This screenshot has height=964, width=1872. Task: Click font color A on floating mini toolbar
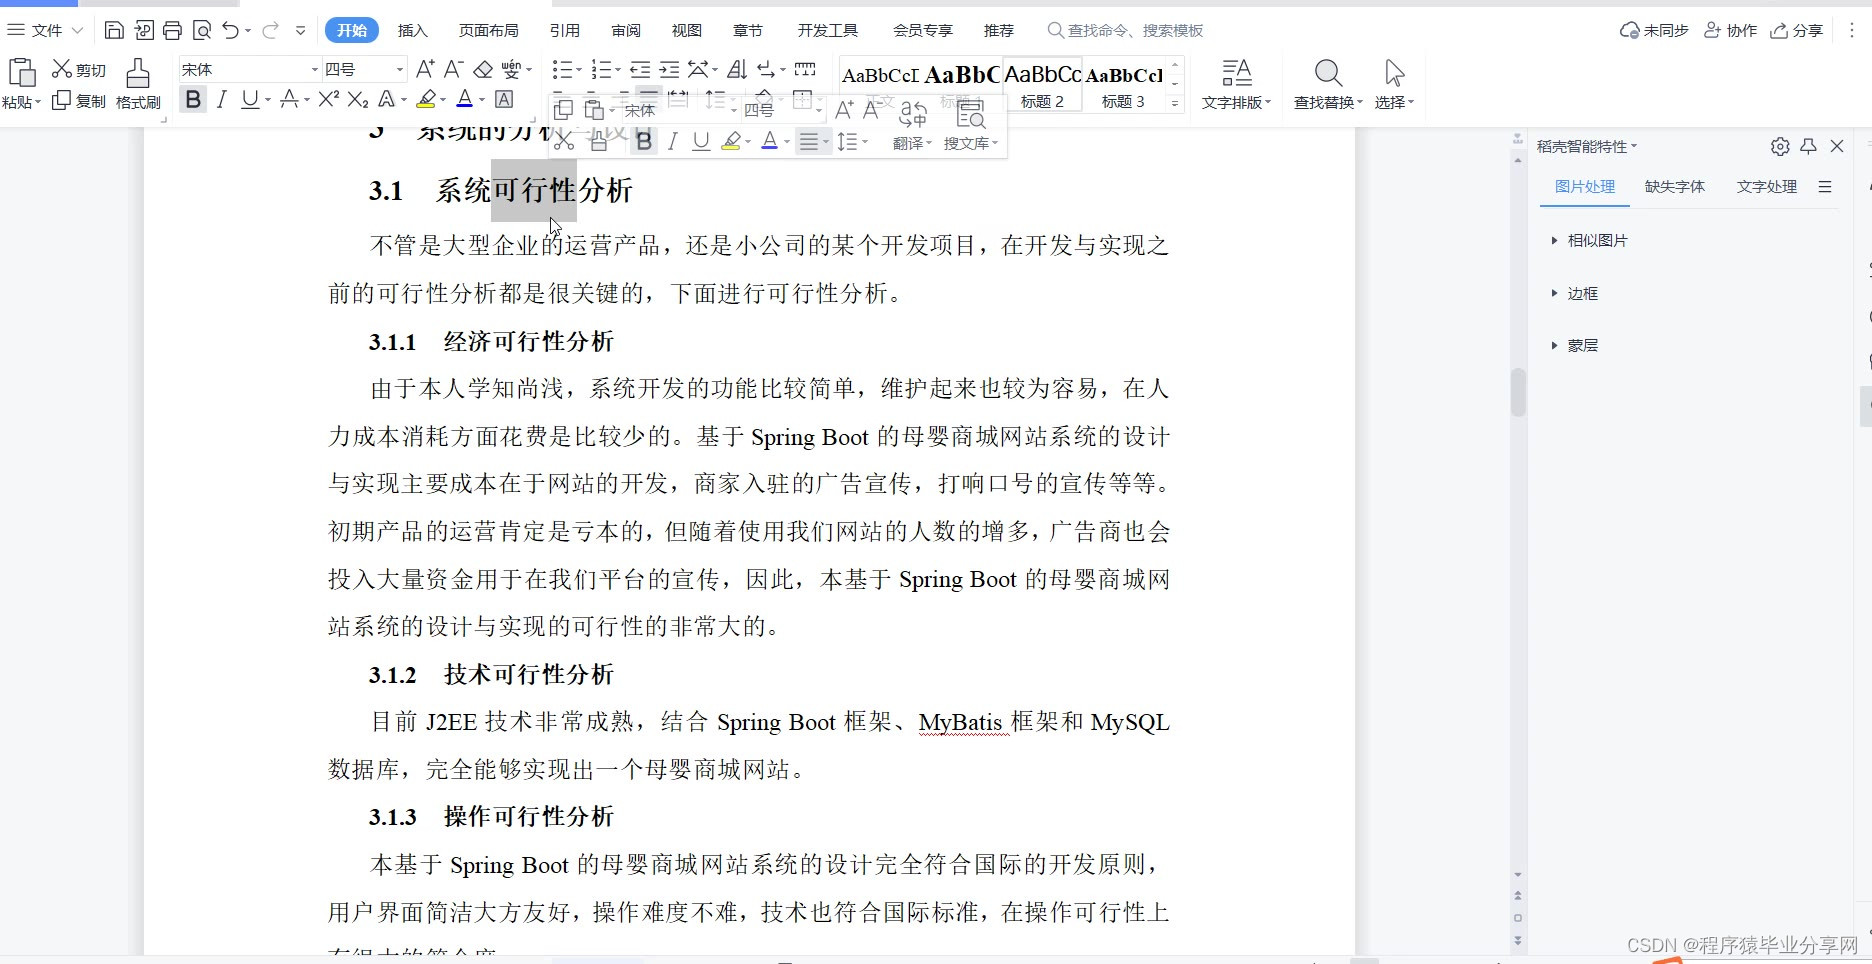(769, 141)
